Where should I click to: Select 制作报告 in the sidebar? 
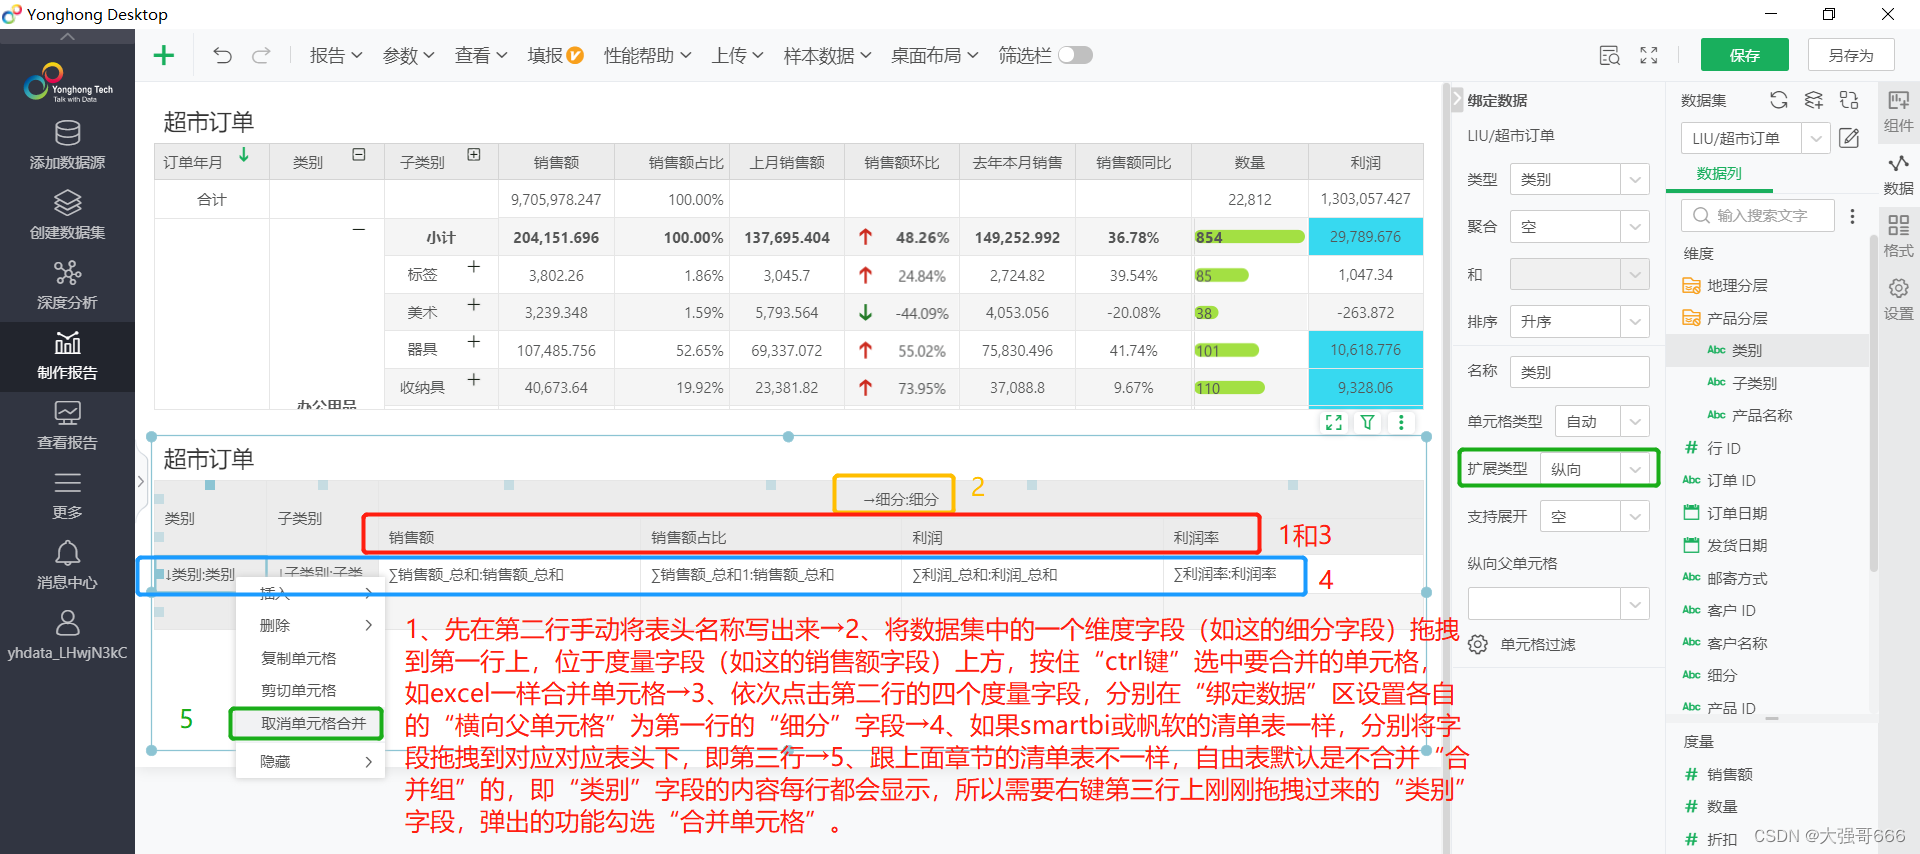point(67,356)
